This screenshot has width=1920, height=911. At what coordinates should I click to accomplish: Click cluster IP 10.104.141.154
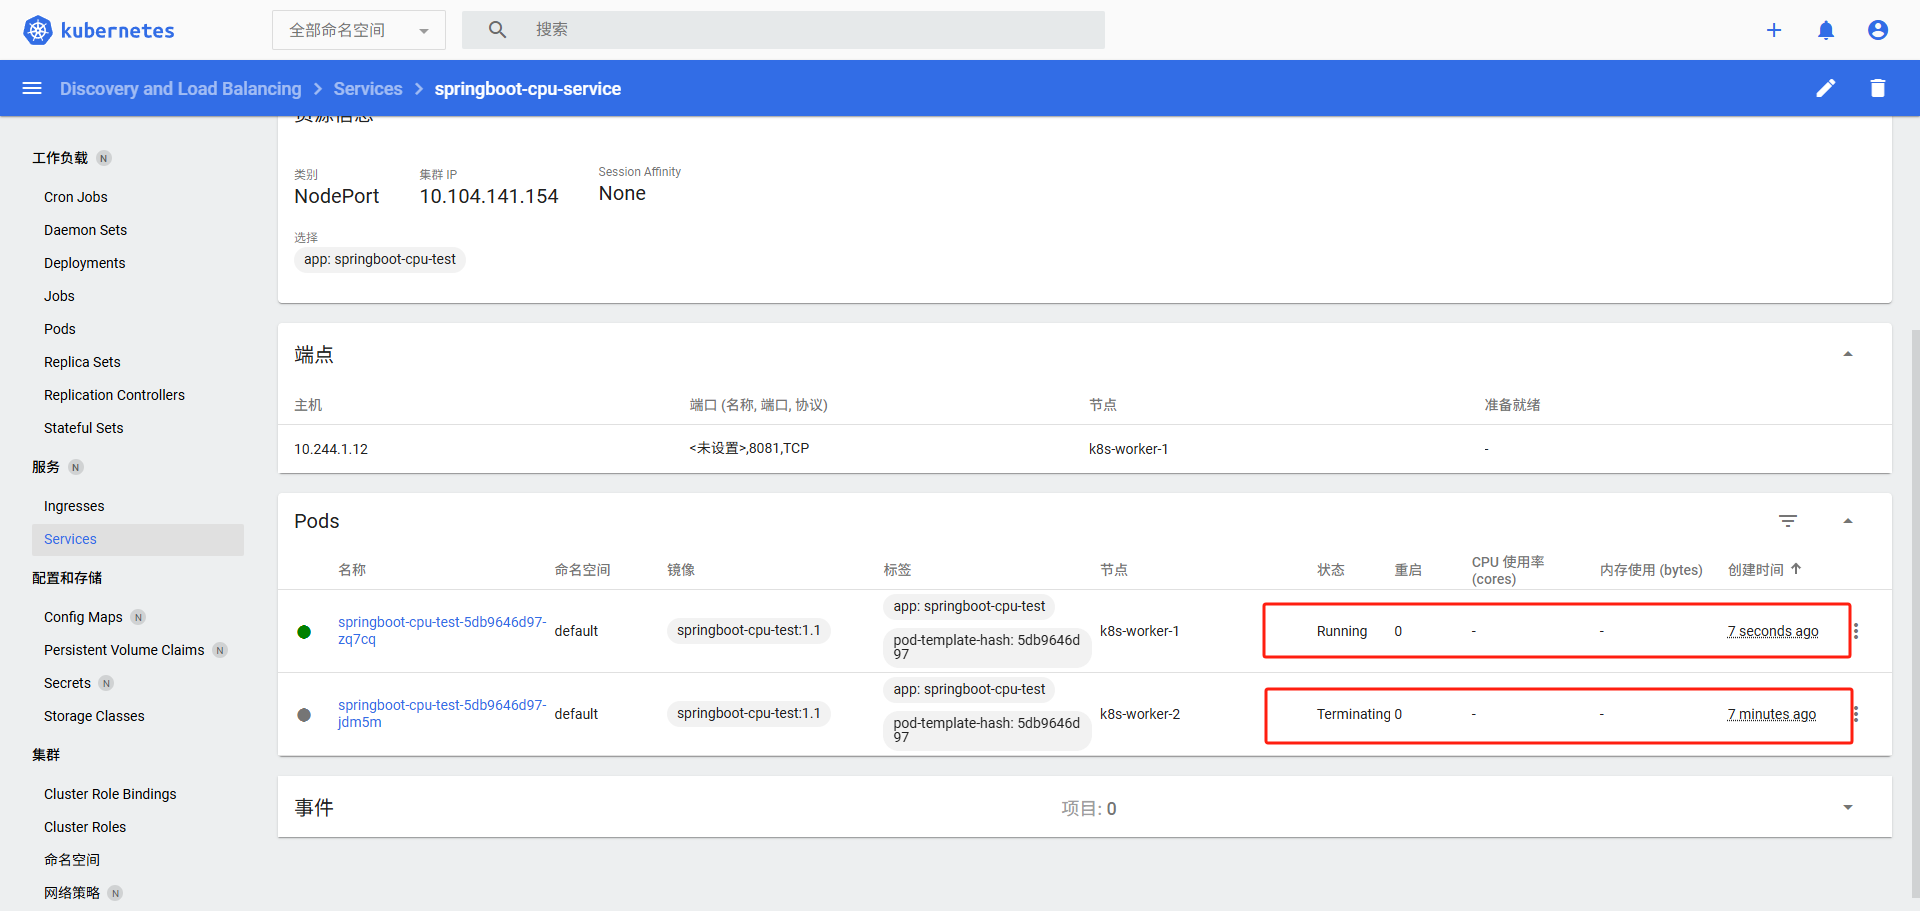click(x=489, y=196)
